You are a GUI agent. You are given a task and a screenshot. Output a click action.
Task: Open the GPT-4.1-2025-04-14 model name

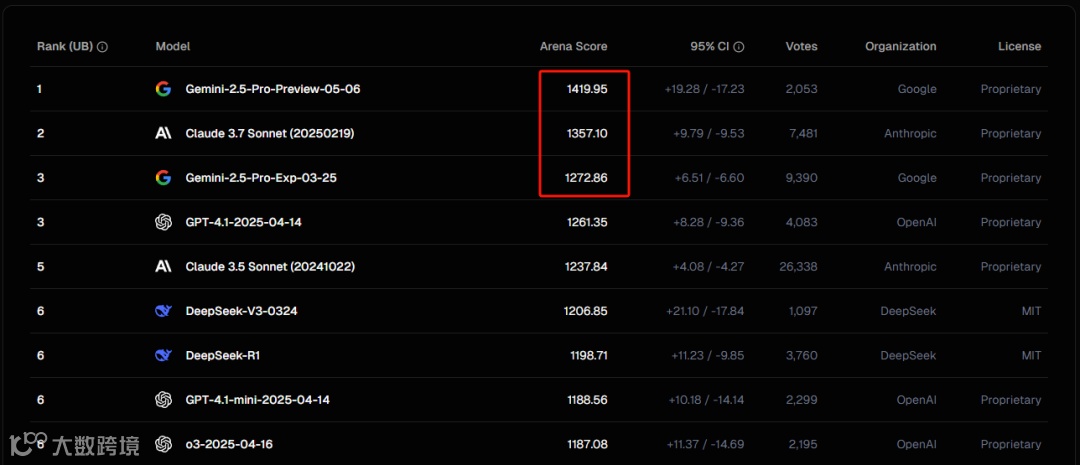(243, 223)
